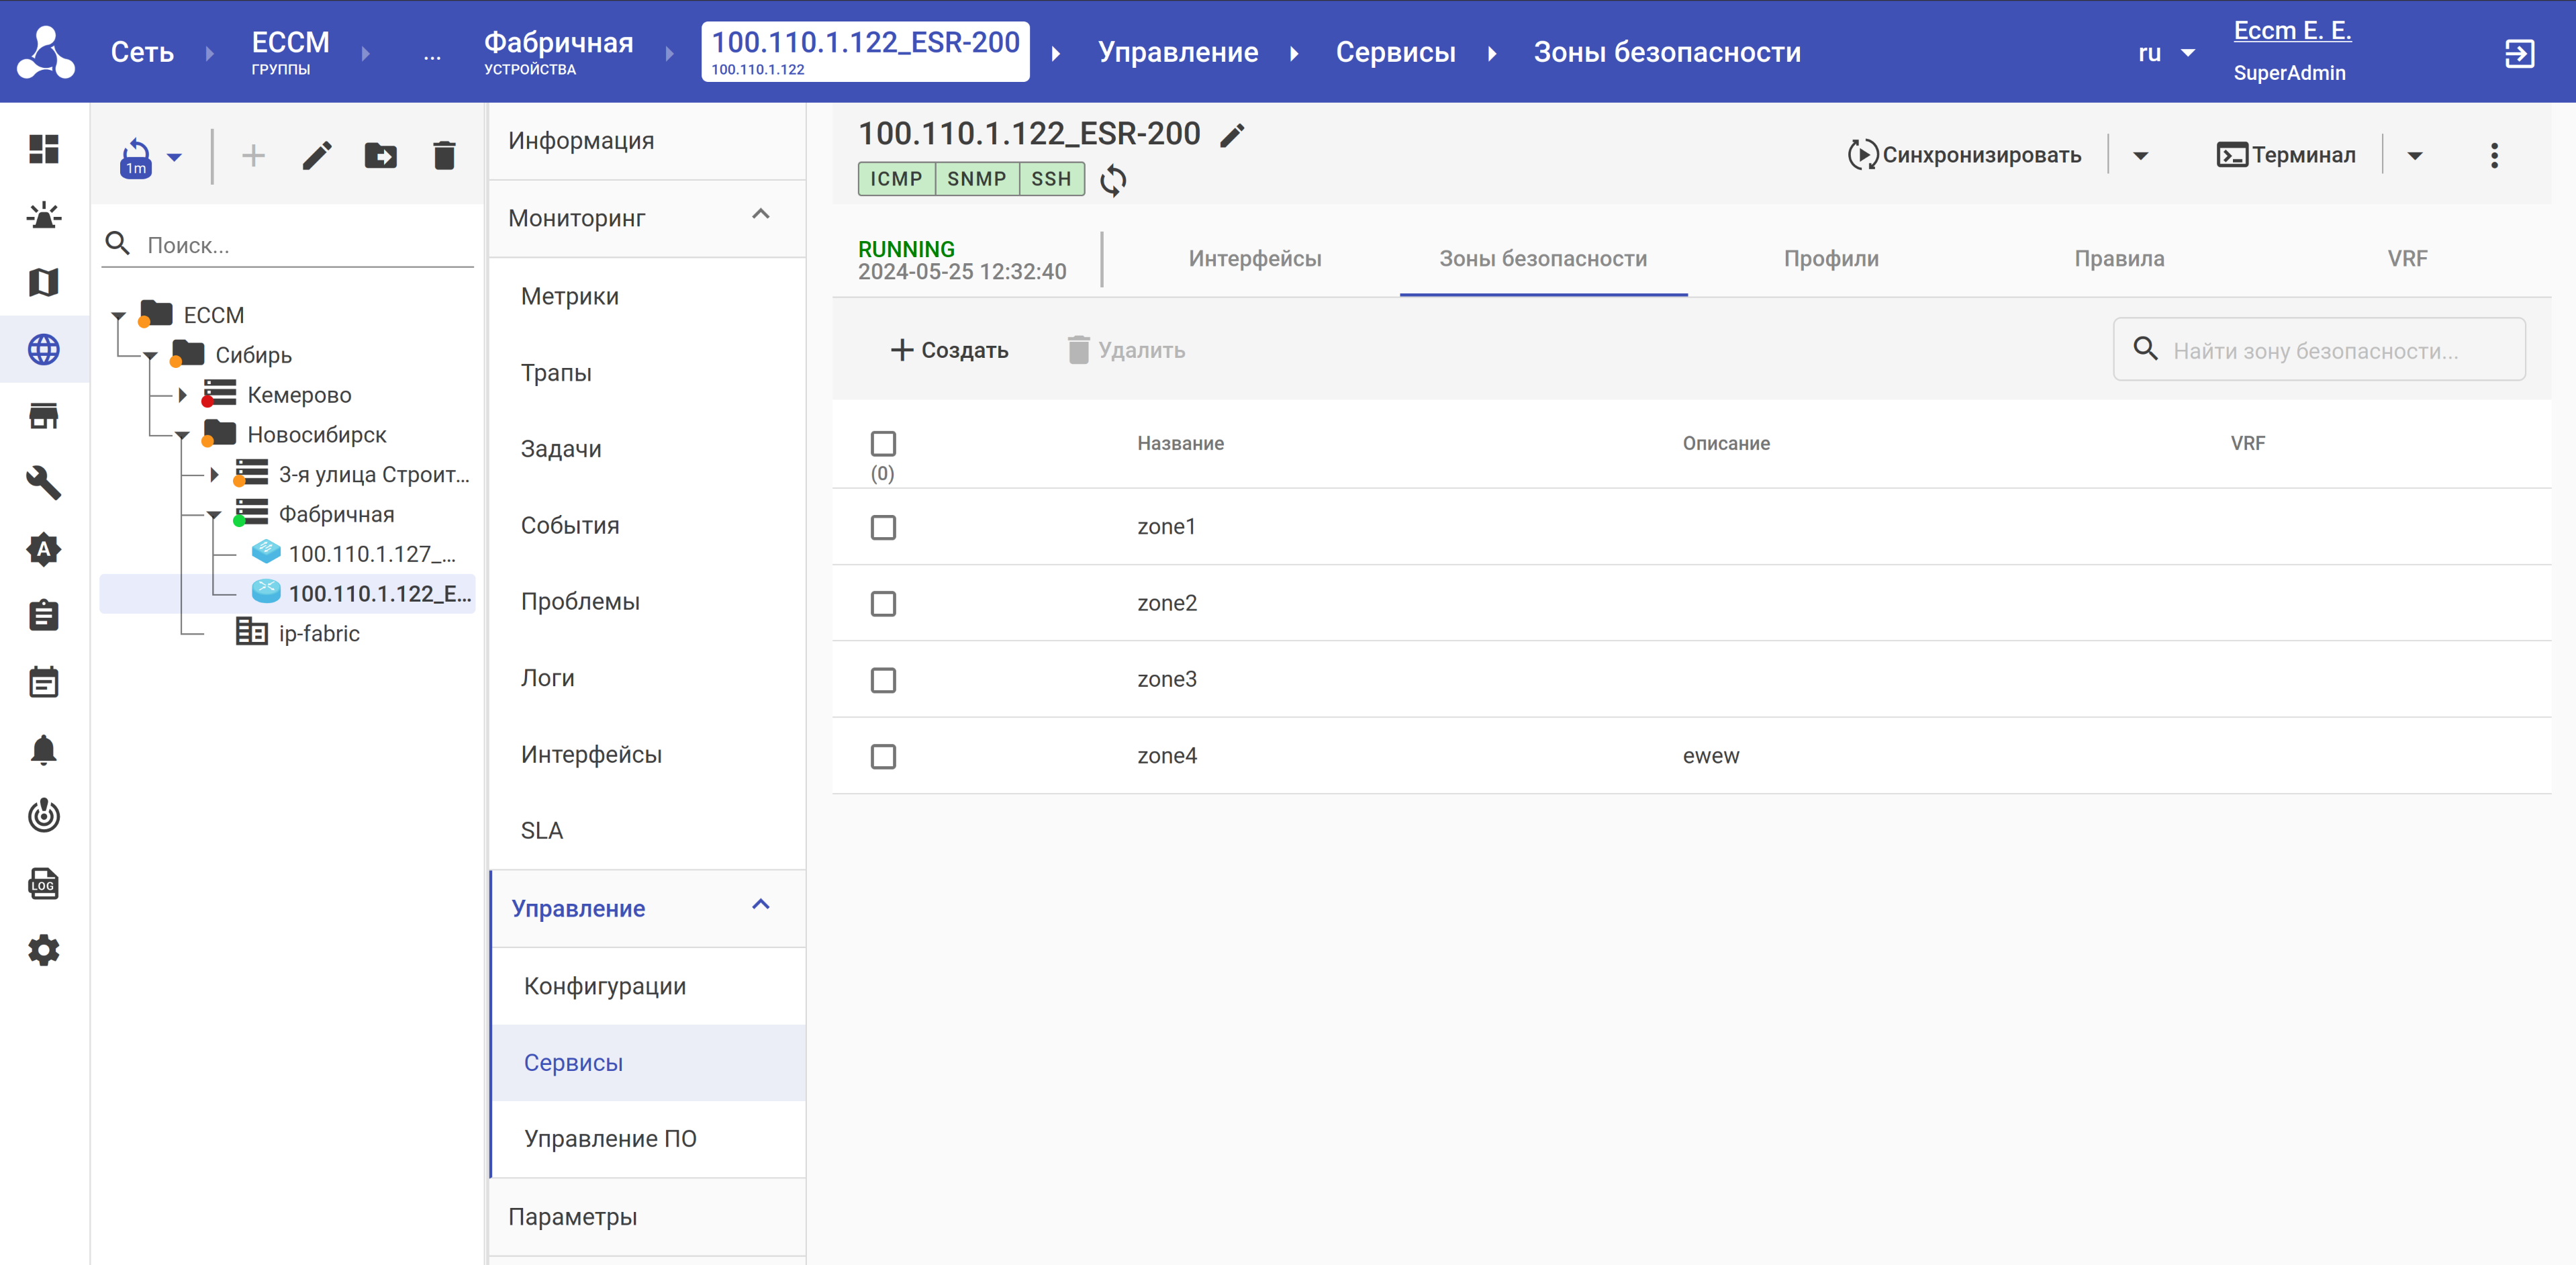Screen dimensions: 2576x1265
Task: Open the ru language dropdown
Action: tap(2165, 53)
